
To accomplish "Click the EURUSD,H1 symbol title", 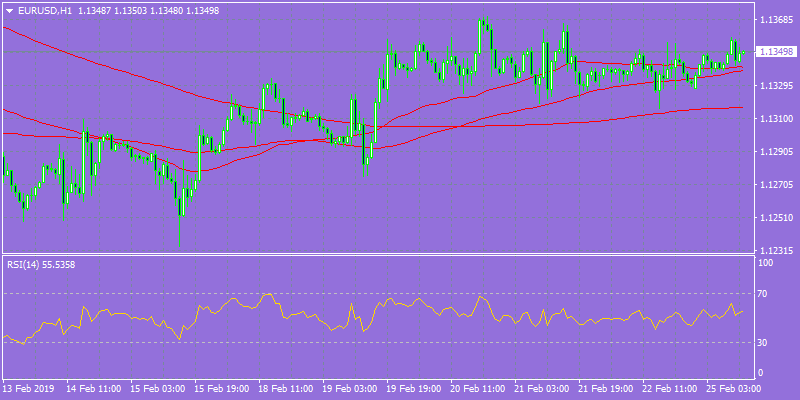I will coord(45,11).
